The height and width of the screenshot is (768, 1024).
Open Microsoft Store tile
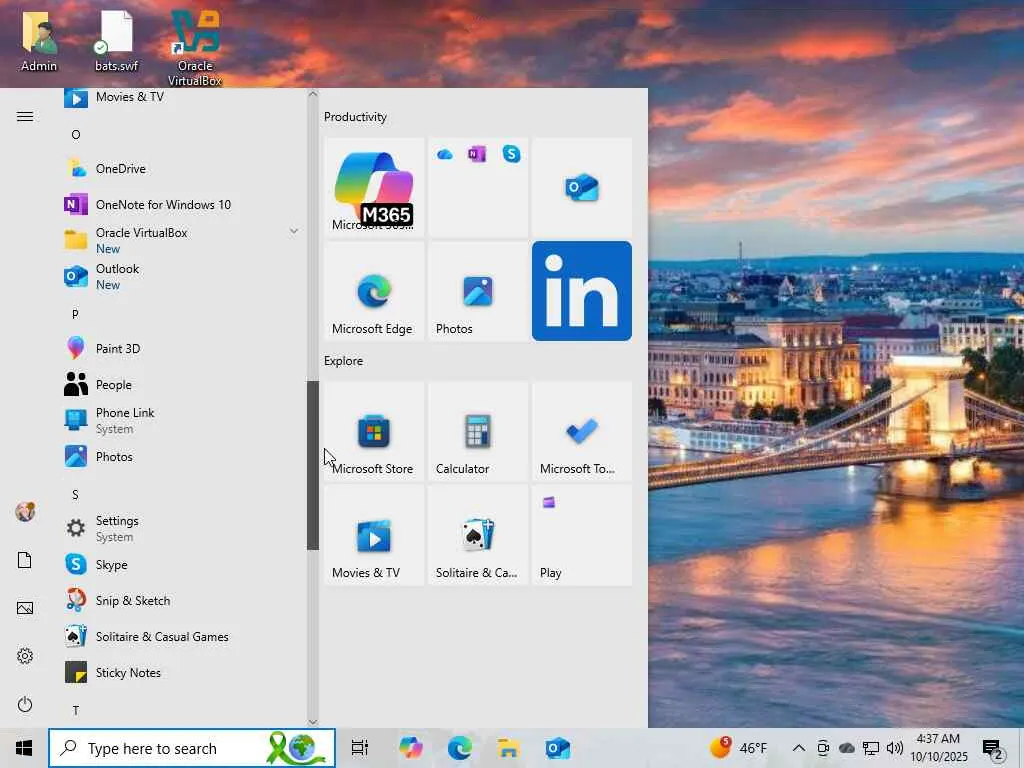click(373, 432)
